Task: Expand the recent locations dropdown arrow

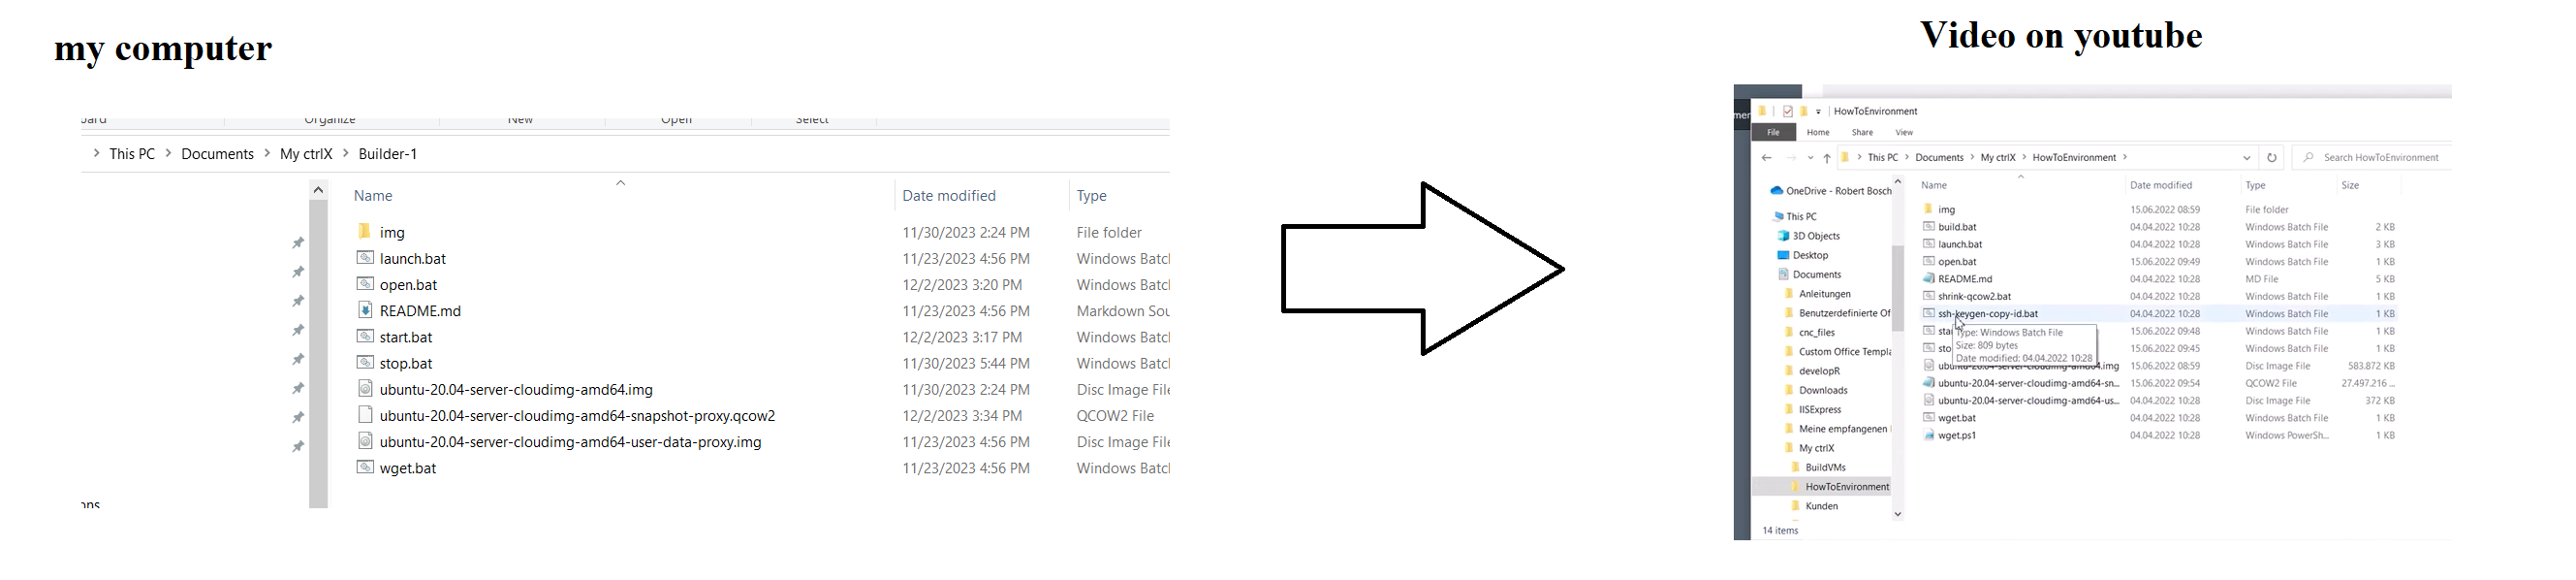Action: point(1810,158)
